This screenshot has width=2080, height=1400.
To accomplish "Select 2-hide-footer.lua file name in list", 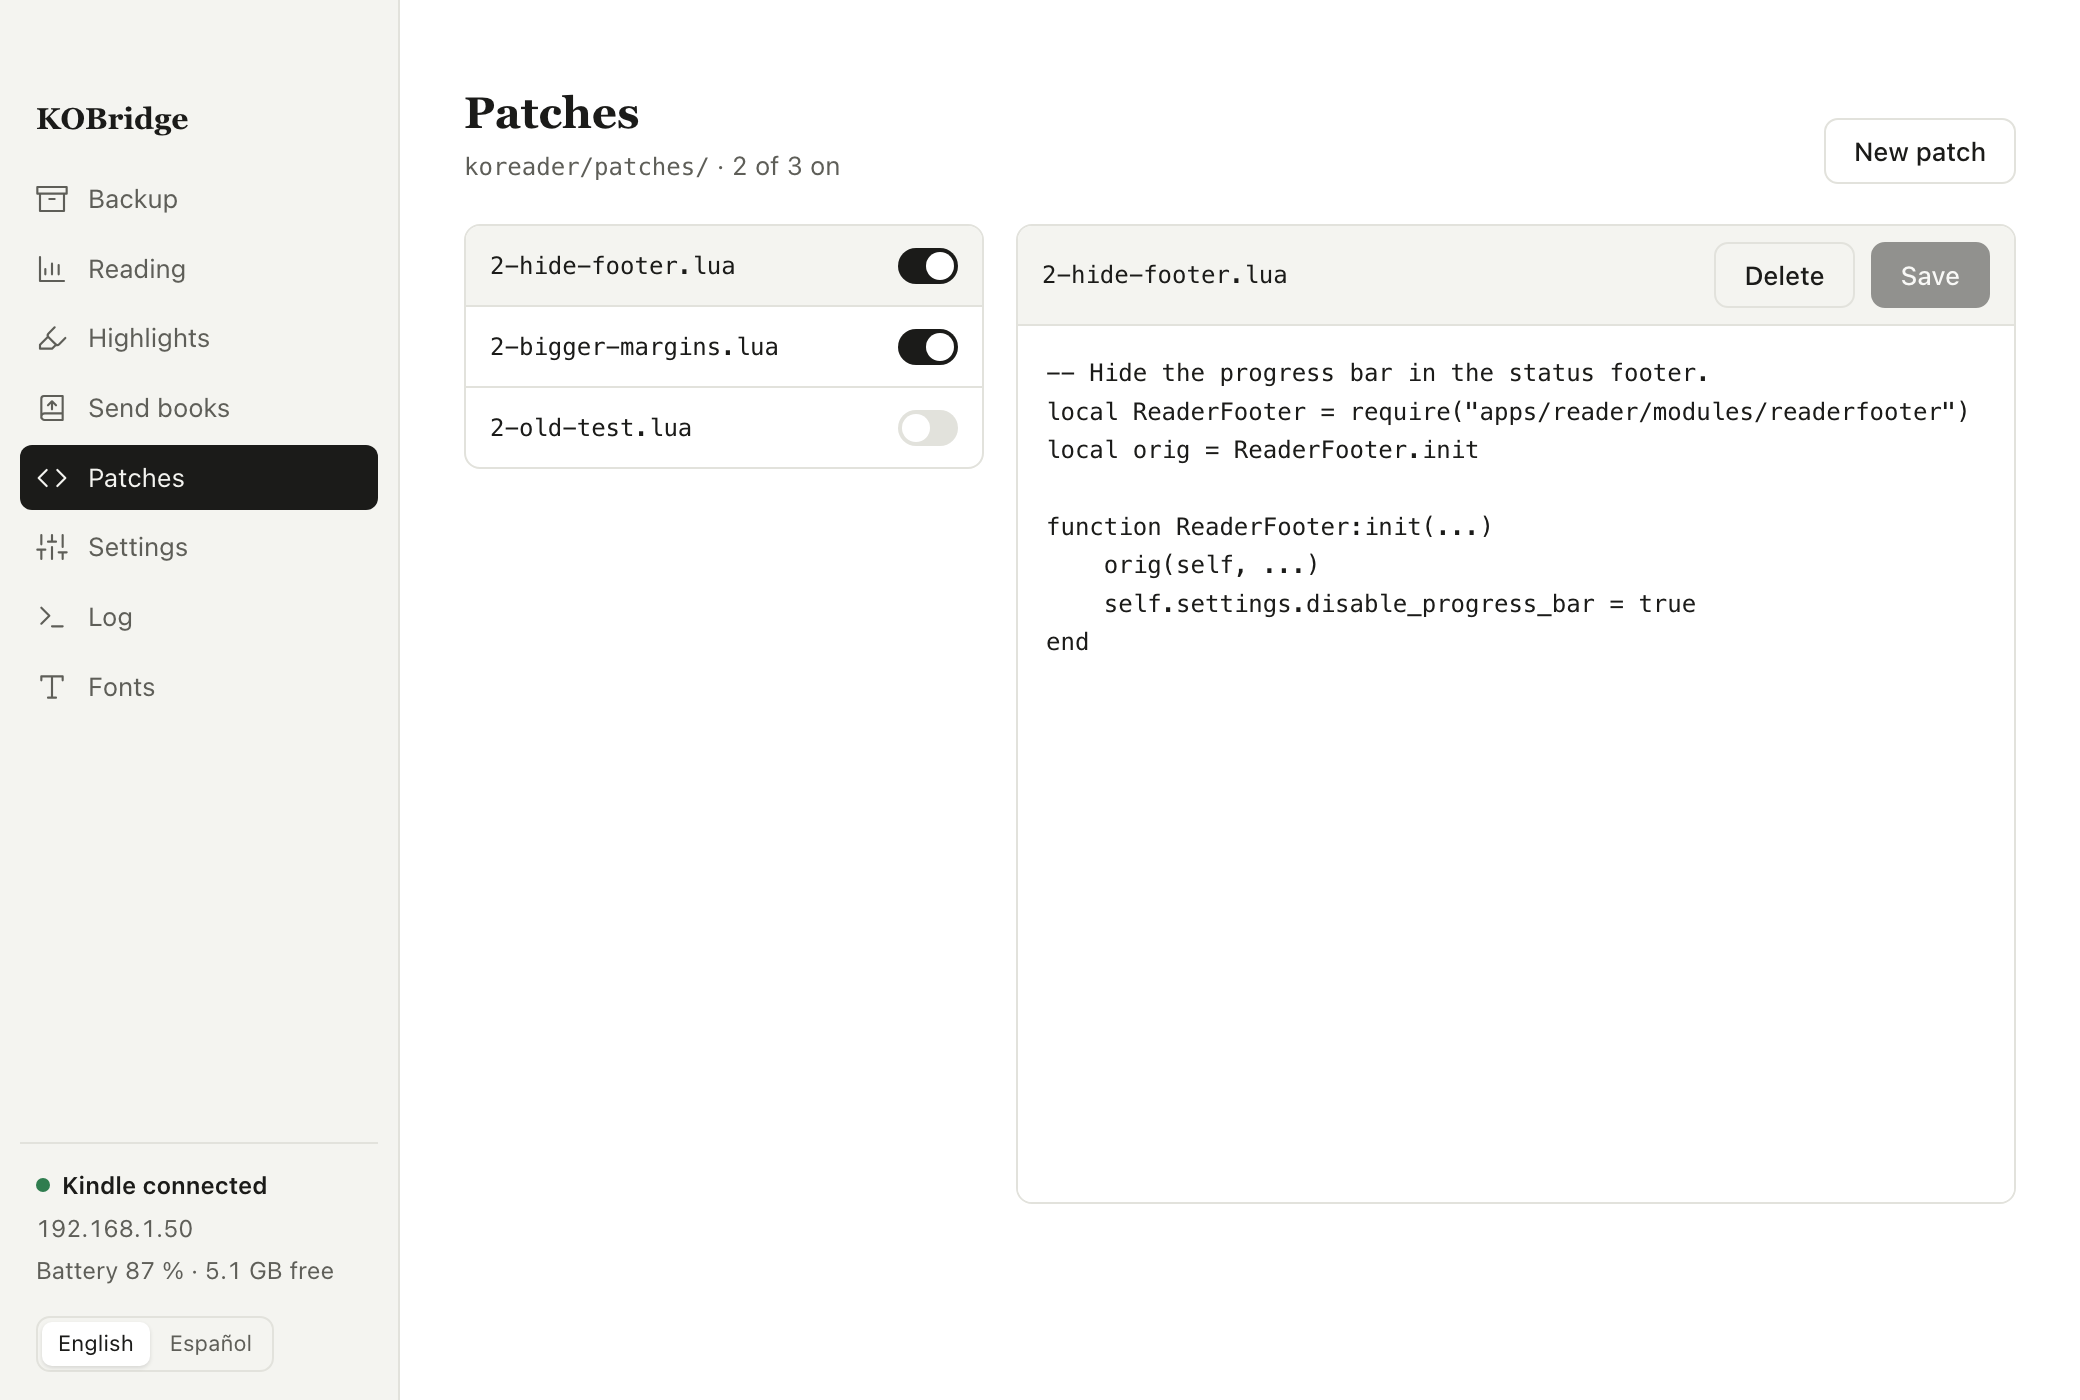I will pos(612,266).
